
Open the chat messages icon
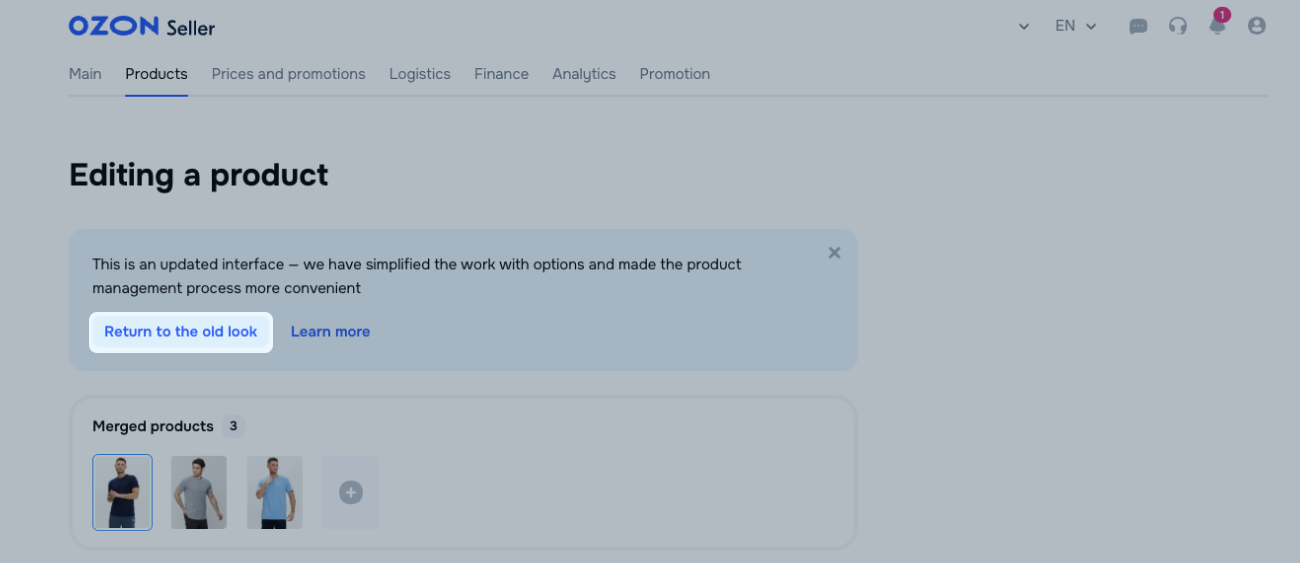[x=1138, y=26]
